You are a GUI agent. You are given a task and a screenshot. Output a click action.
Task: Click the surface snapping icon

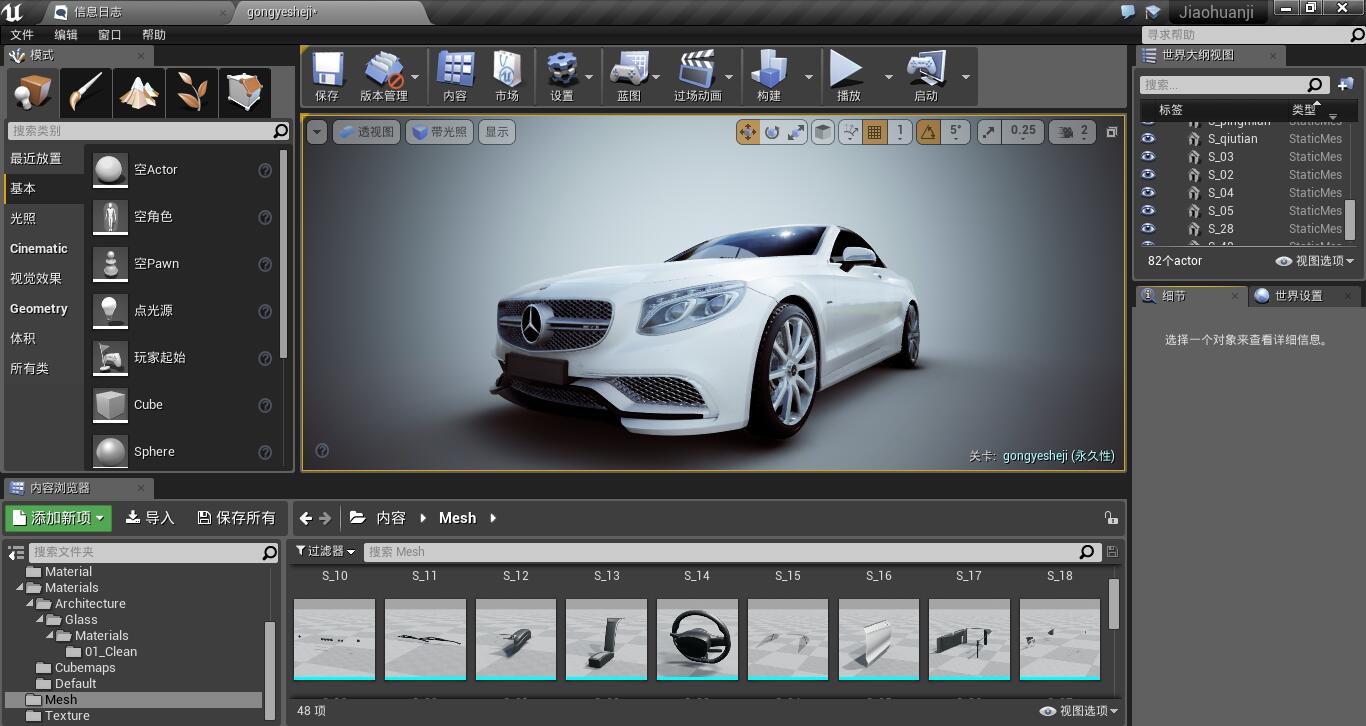pyautogui.click(x=850, y=132)
